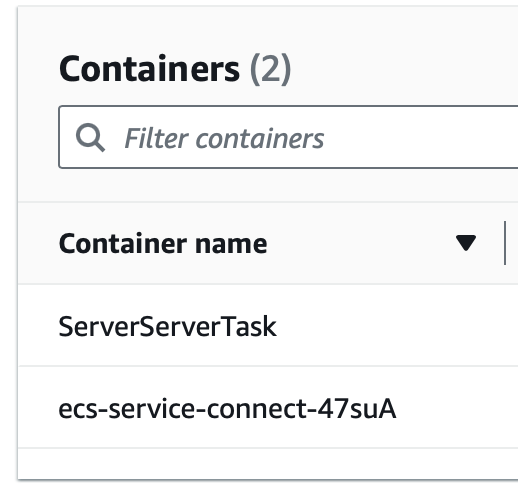Open the ServerServerTask container row

pos(268,325)
